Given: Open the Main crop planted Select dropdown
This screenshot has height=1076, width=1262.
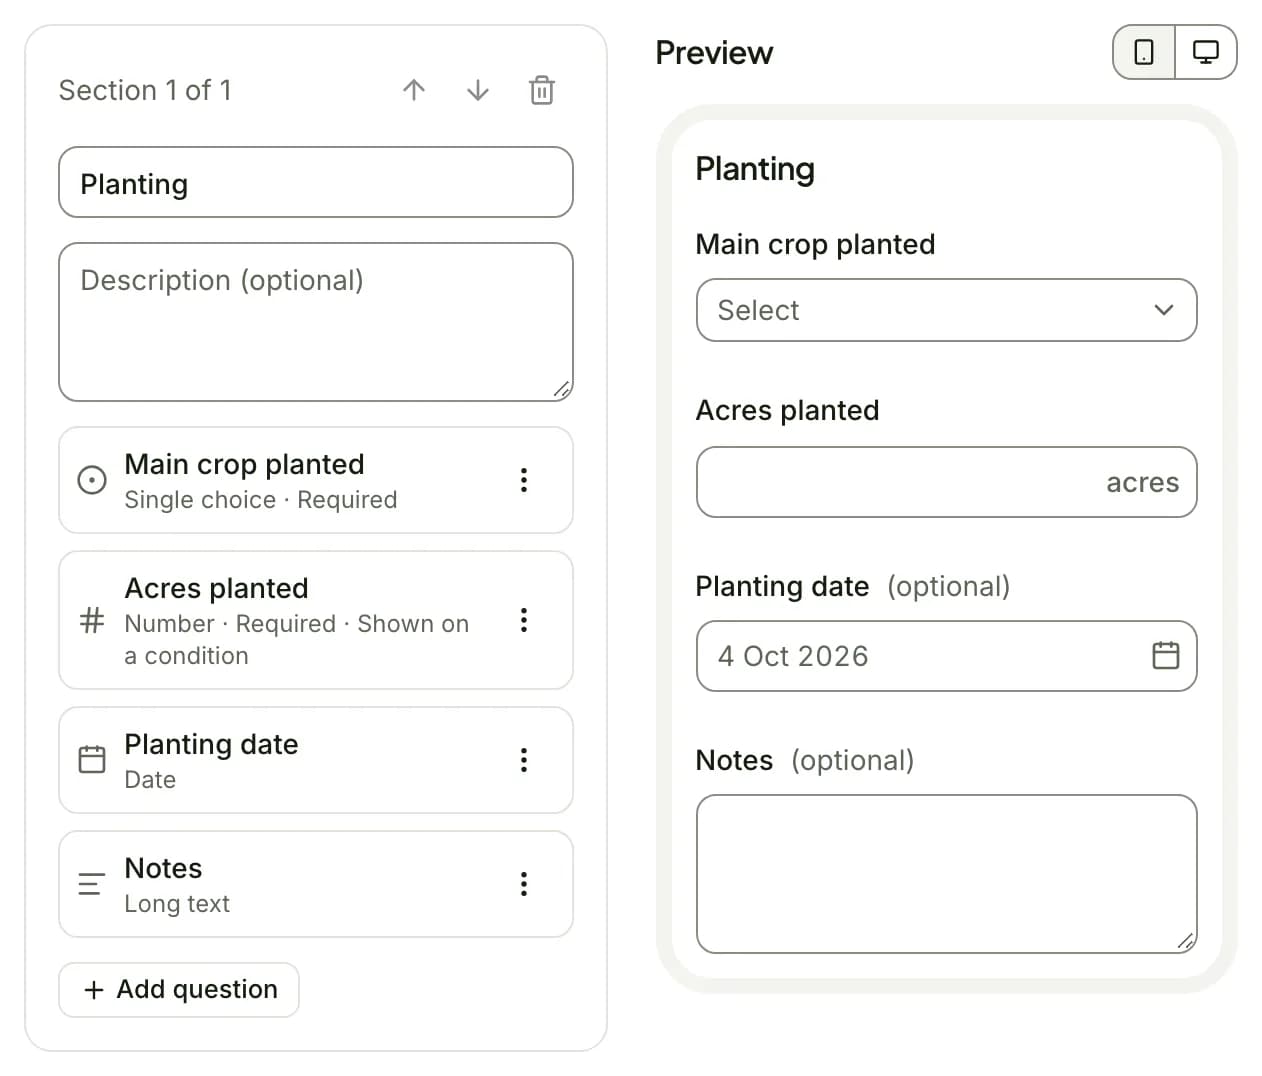Looking at the screenshot, I should pyautogui.click(x=947, y=310).
